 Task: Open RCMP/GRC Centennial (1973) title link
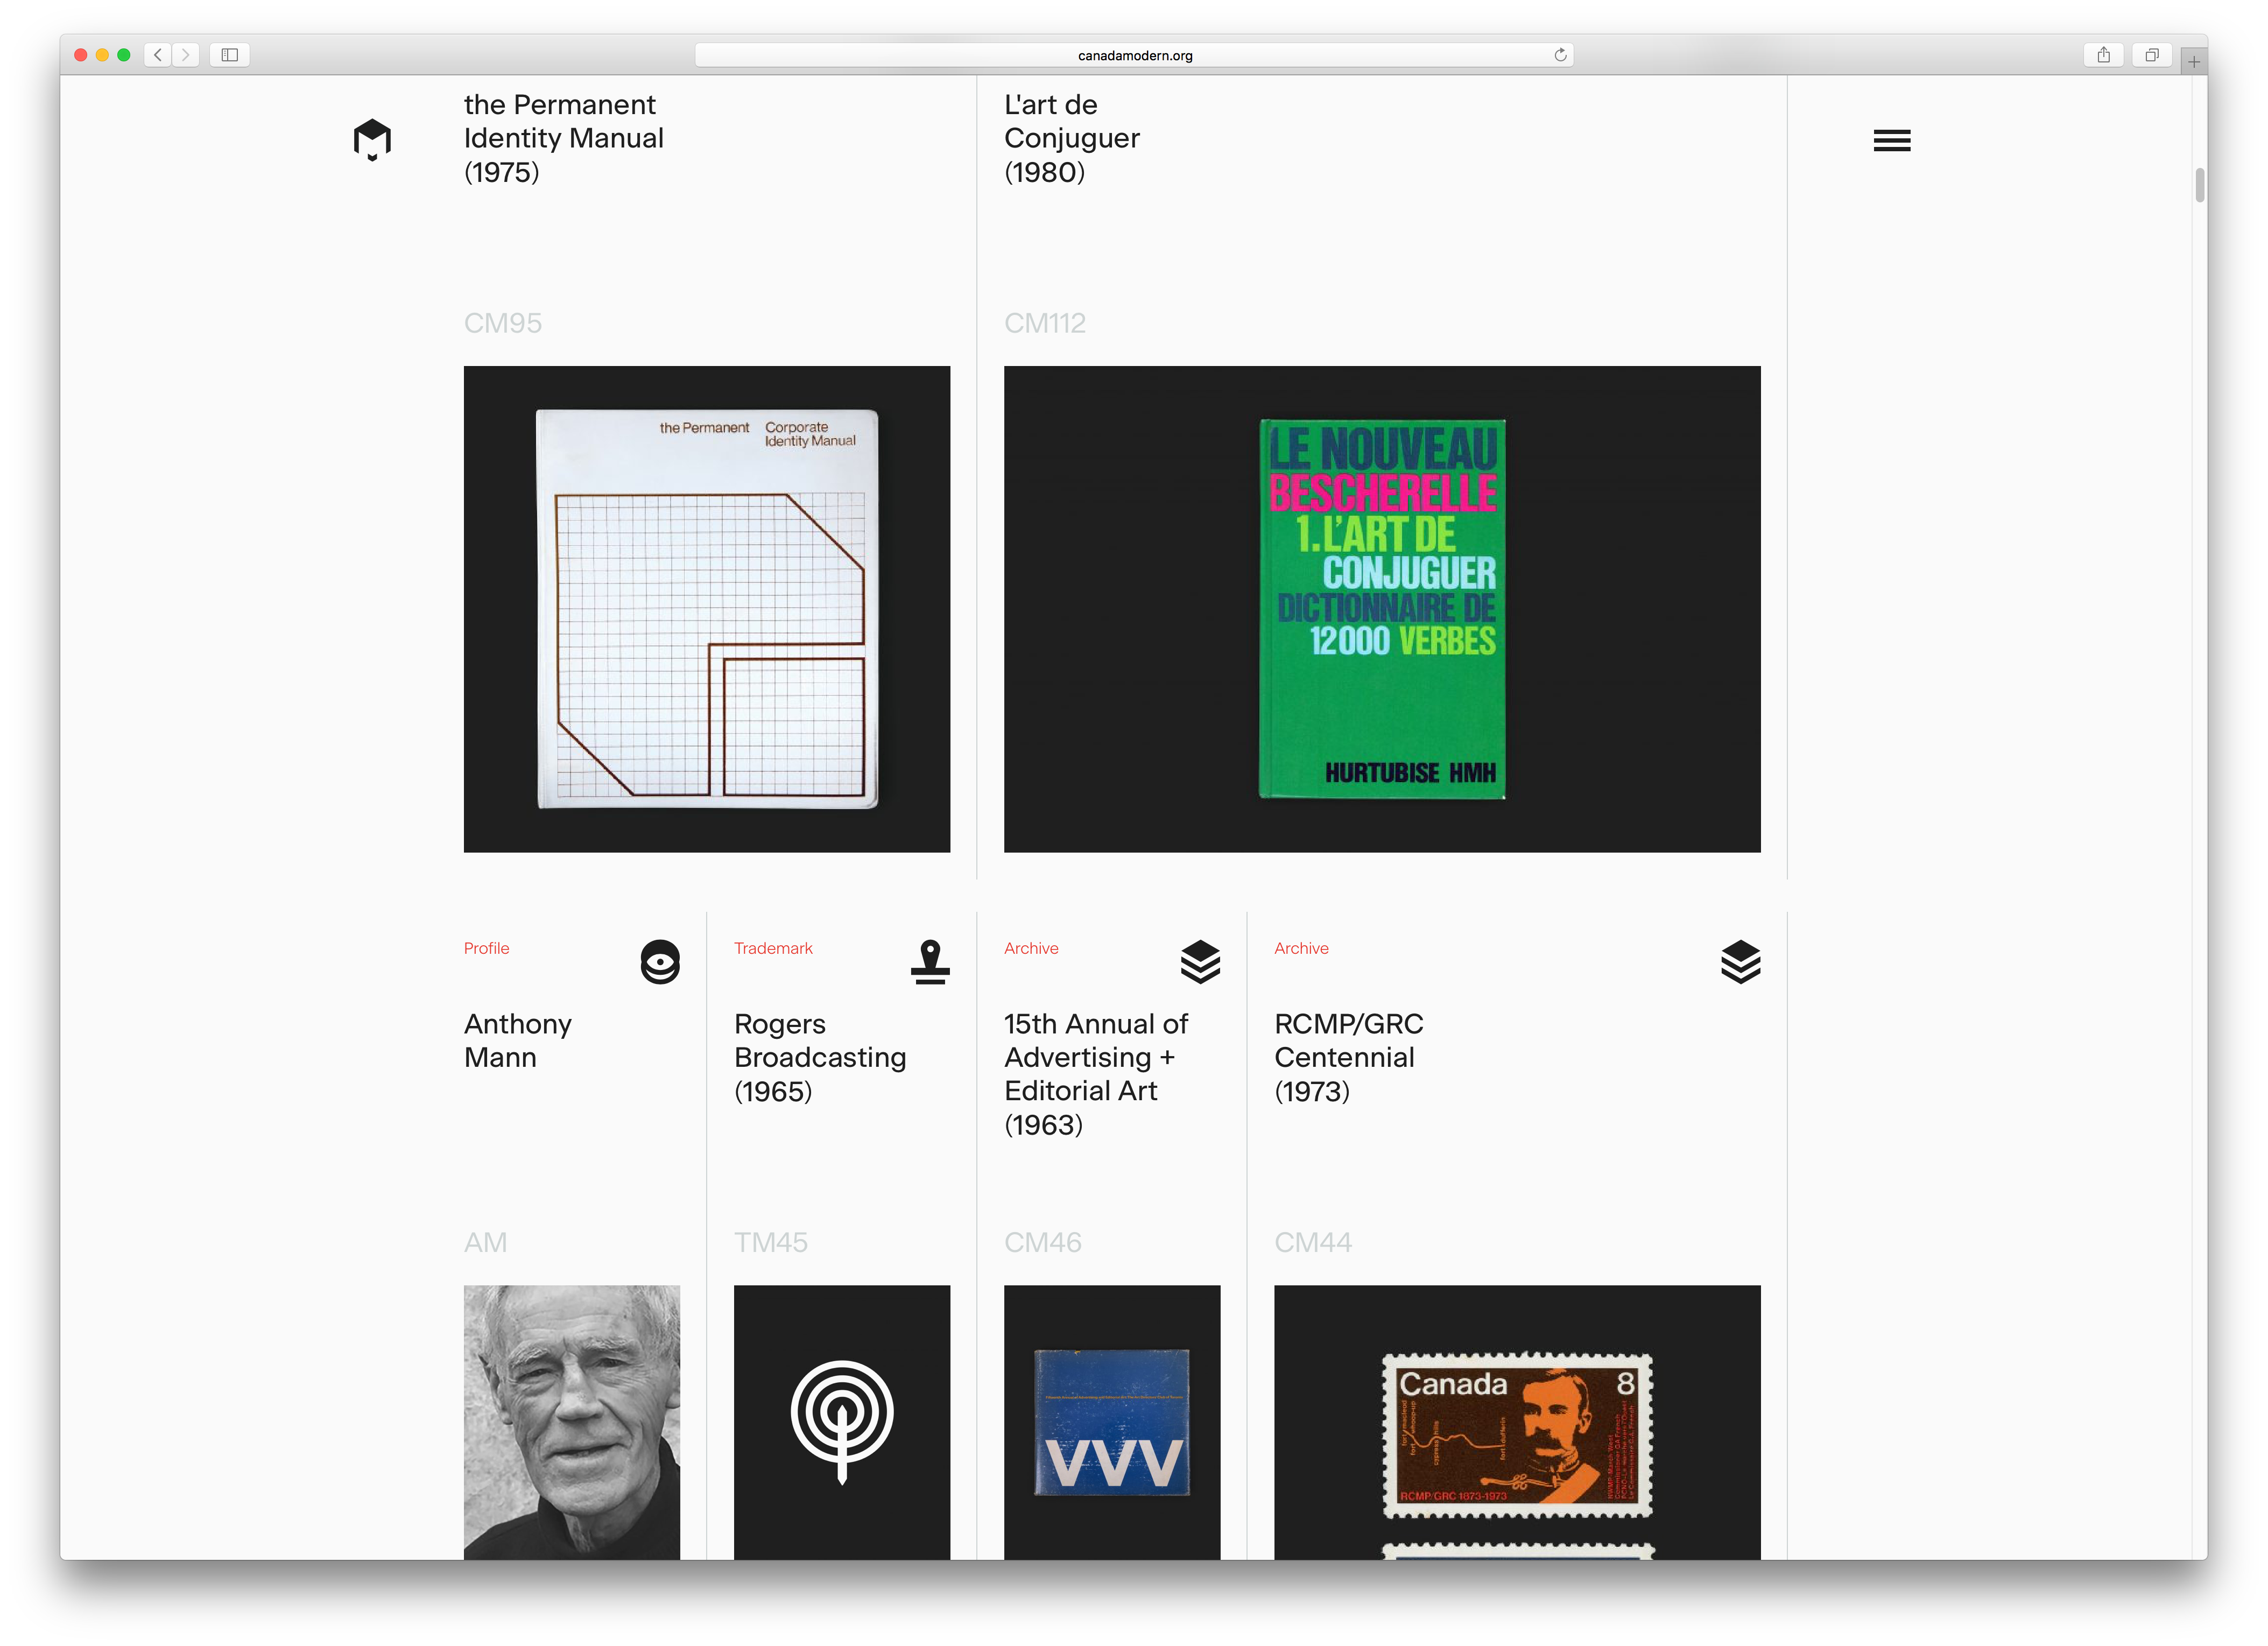pyautogui.click(x=1348, y=1057)
